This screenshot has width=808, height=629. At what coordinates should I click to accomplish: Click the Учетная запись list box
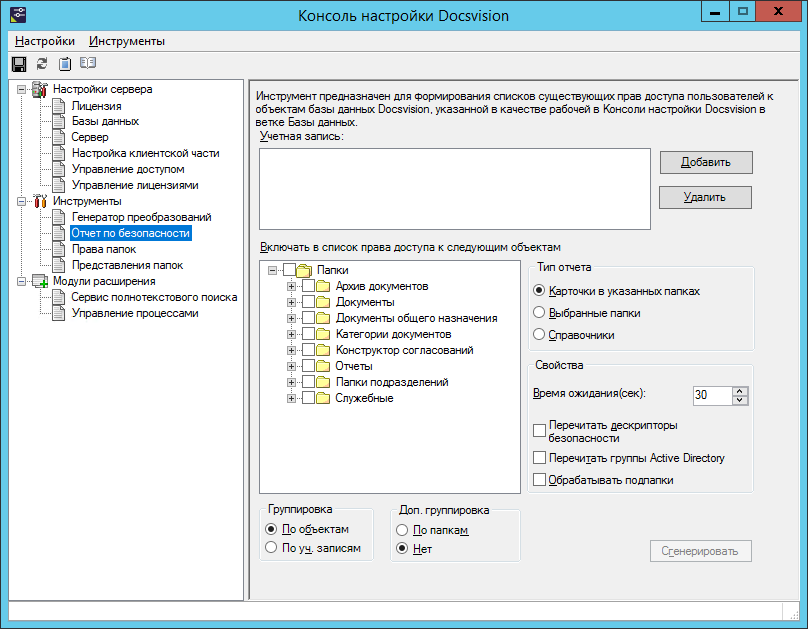click(x=454, y=190)
